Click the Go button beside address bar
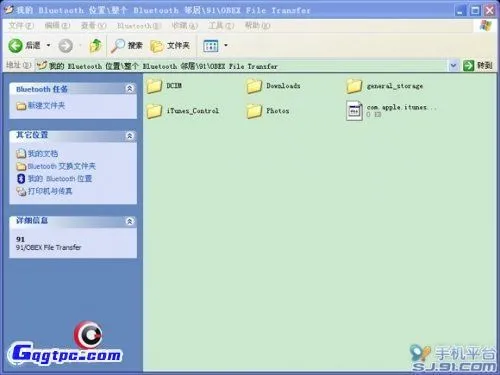The height and width of the screenshot is (375, 500). 477,66
